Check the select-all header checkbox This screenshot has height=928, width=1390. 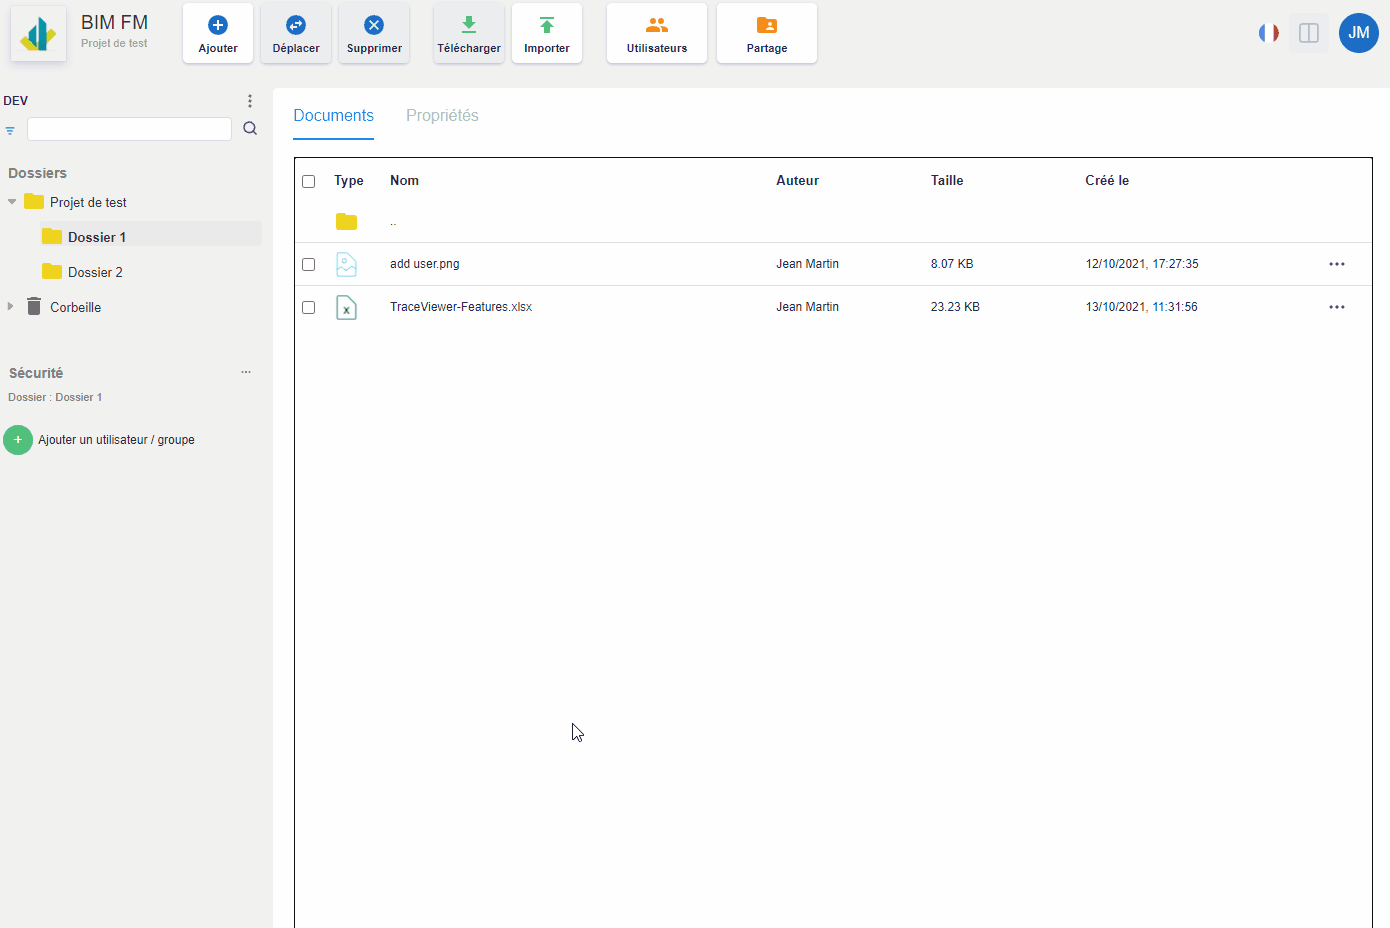(x=309, y=182)
